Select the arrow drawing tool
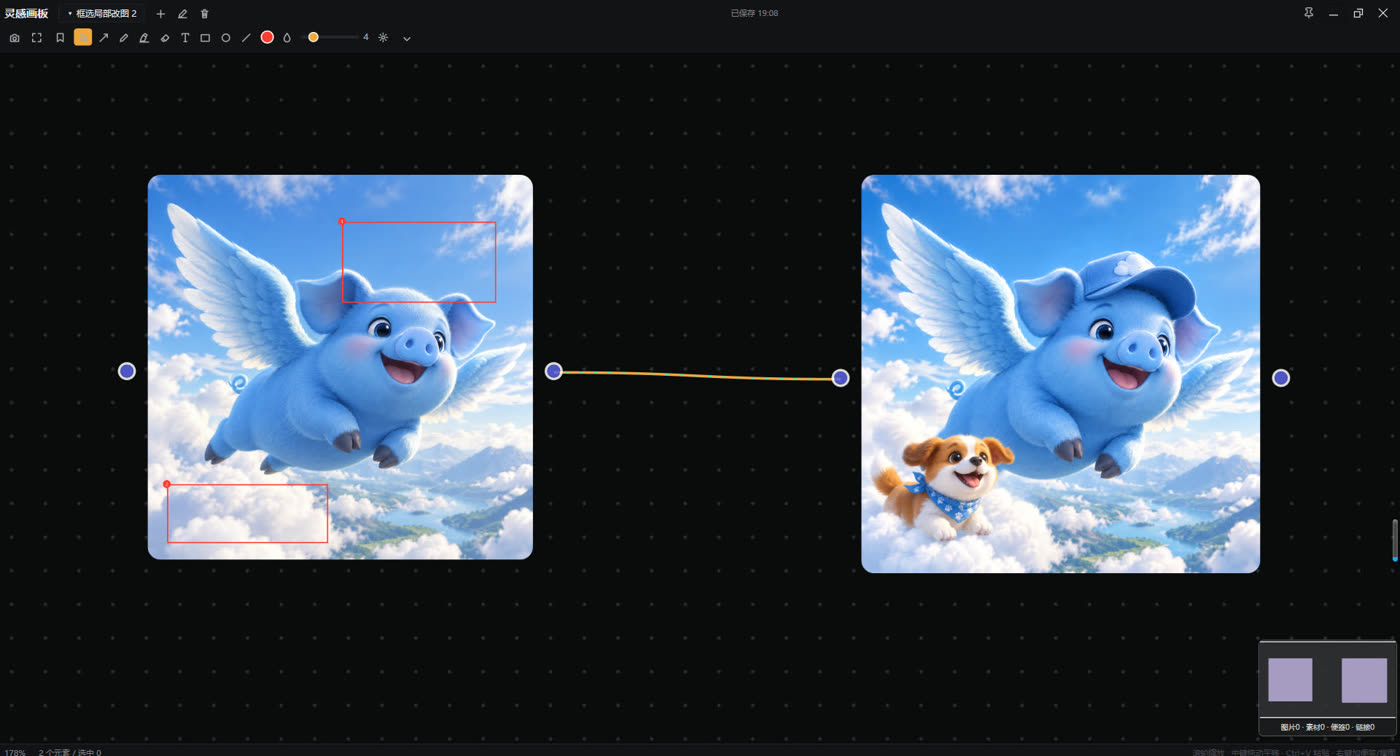 point(103,38)
